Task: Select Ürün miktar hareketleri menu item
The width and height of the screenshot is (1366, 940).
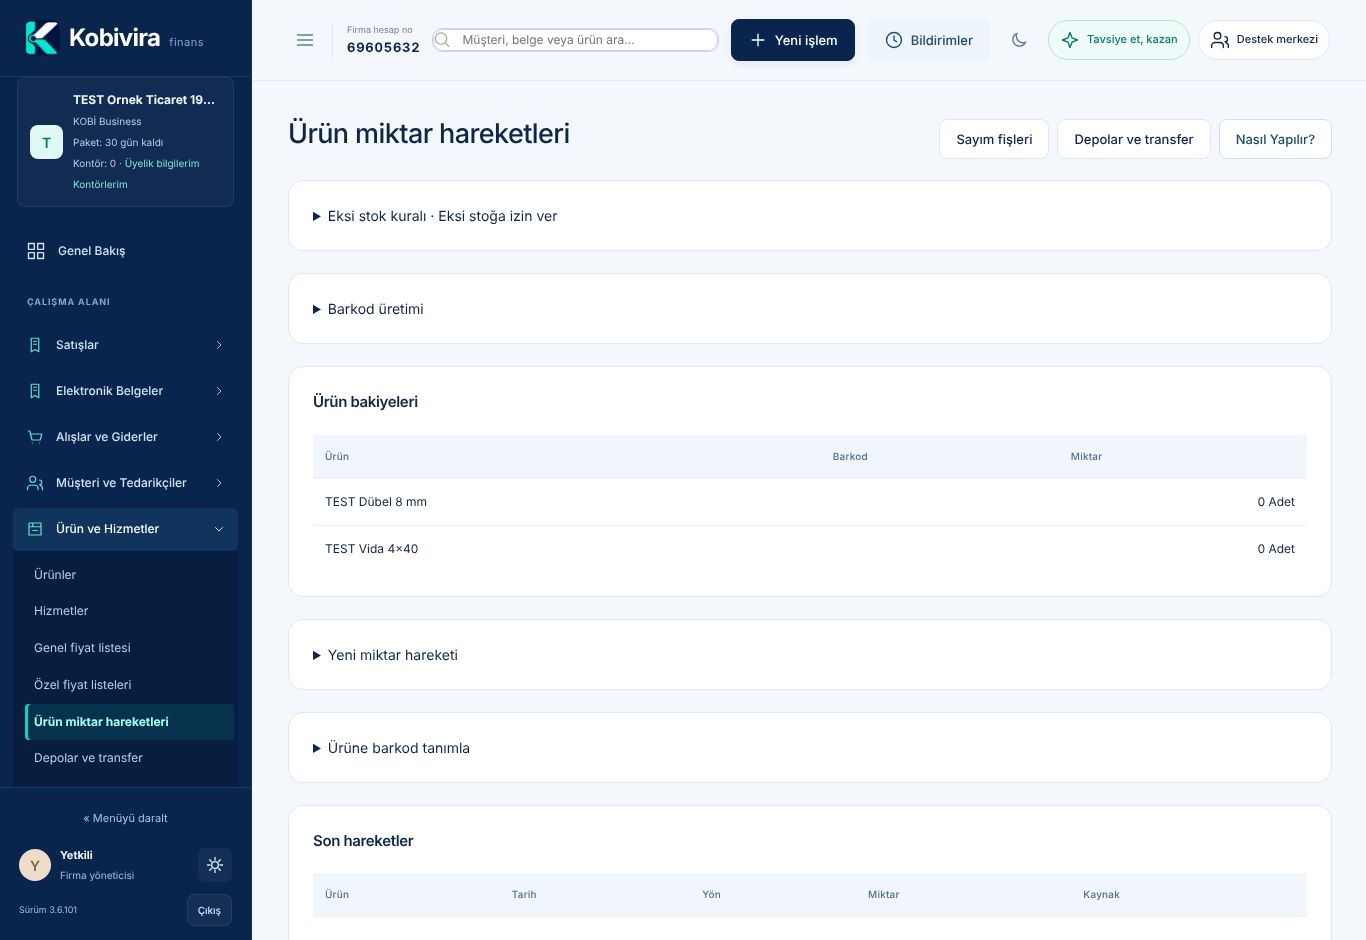Action: point(129,722)
